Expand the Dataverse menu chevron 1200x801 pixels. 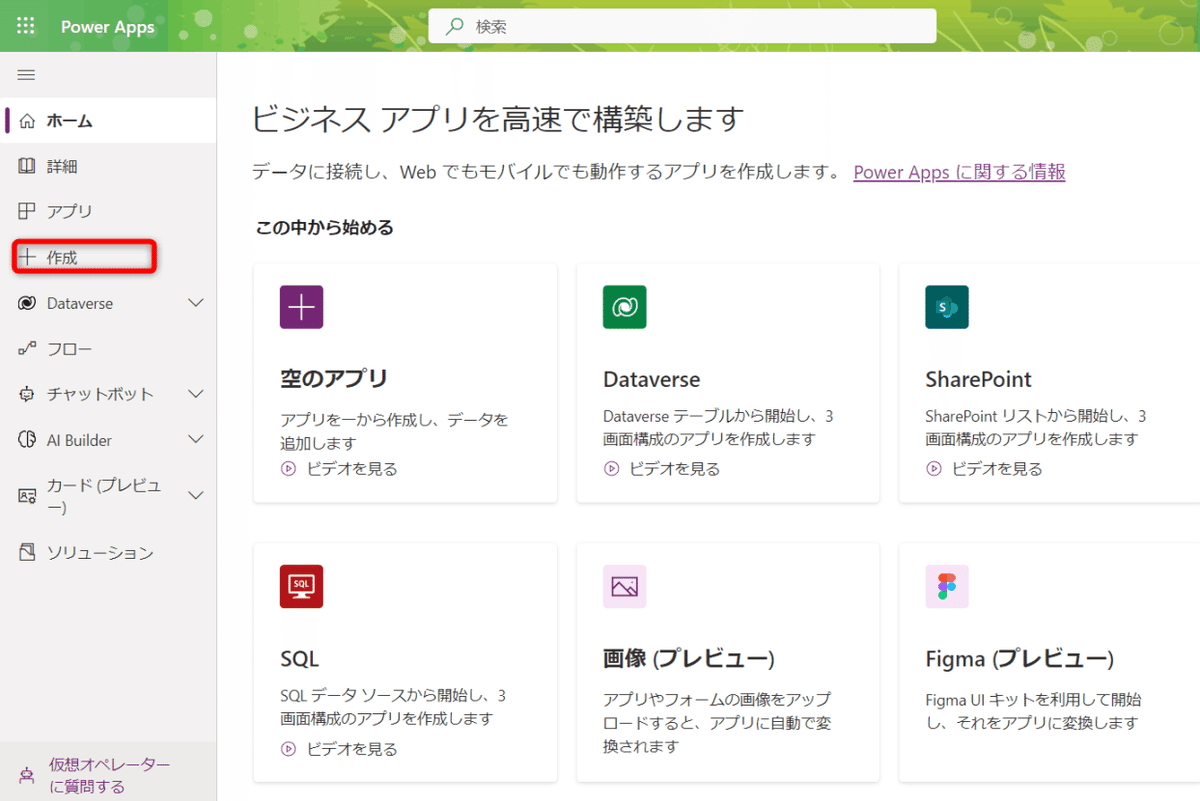point(196,303)
